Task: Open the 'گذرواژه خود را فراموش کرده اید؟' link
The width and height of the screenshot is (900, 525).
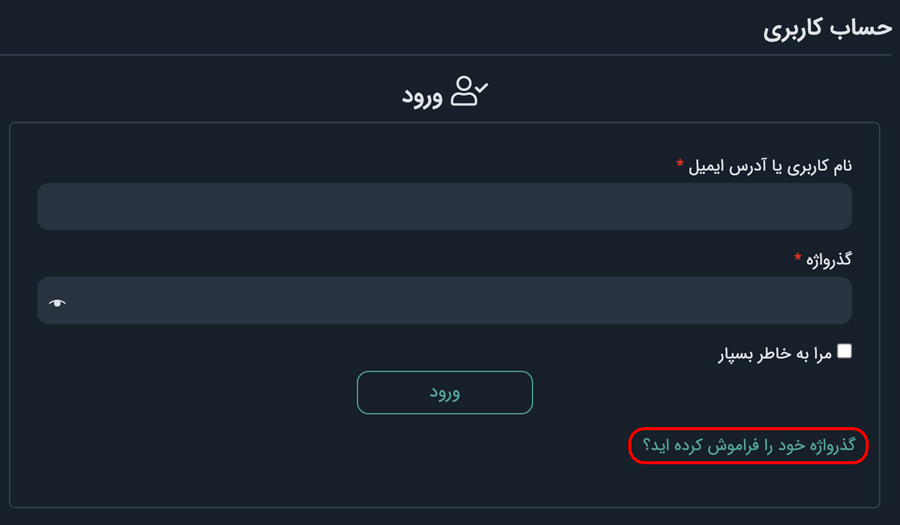Action: [749, 444]
